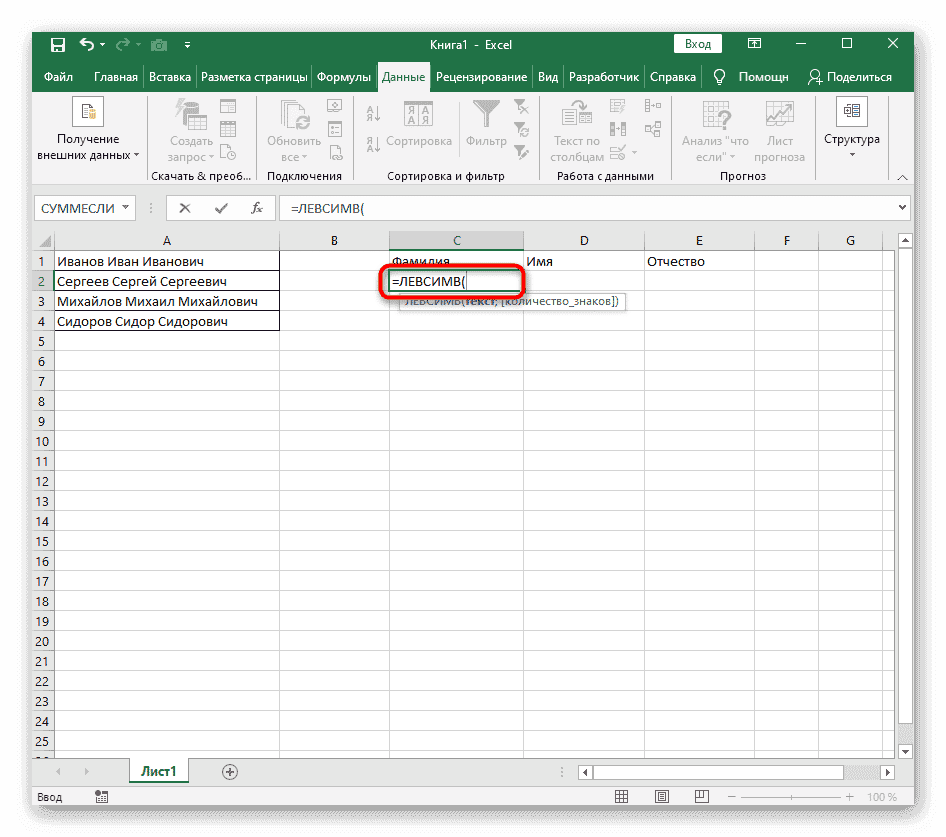Click the lightbulb Помощн search icon
Image resolution: width=946 pixels, height=837 pixels.
point(719,77)
